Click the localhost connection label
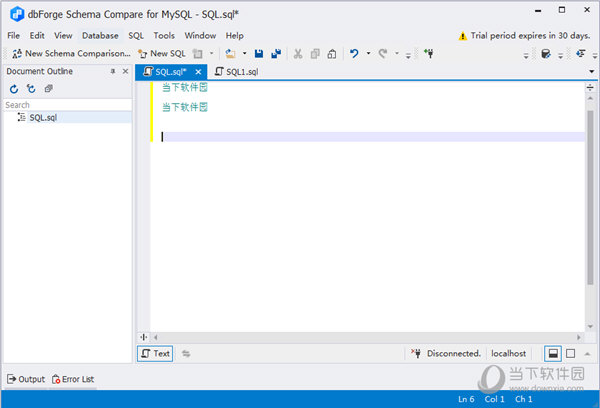The height and width of the screenshot is (408, 600). [508, 354]
